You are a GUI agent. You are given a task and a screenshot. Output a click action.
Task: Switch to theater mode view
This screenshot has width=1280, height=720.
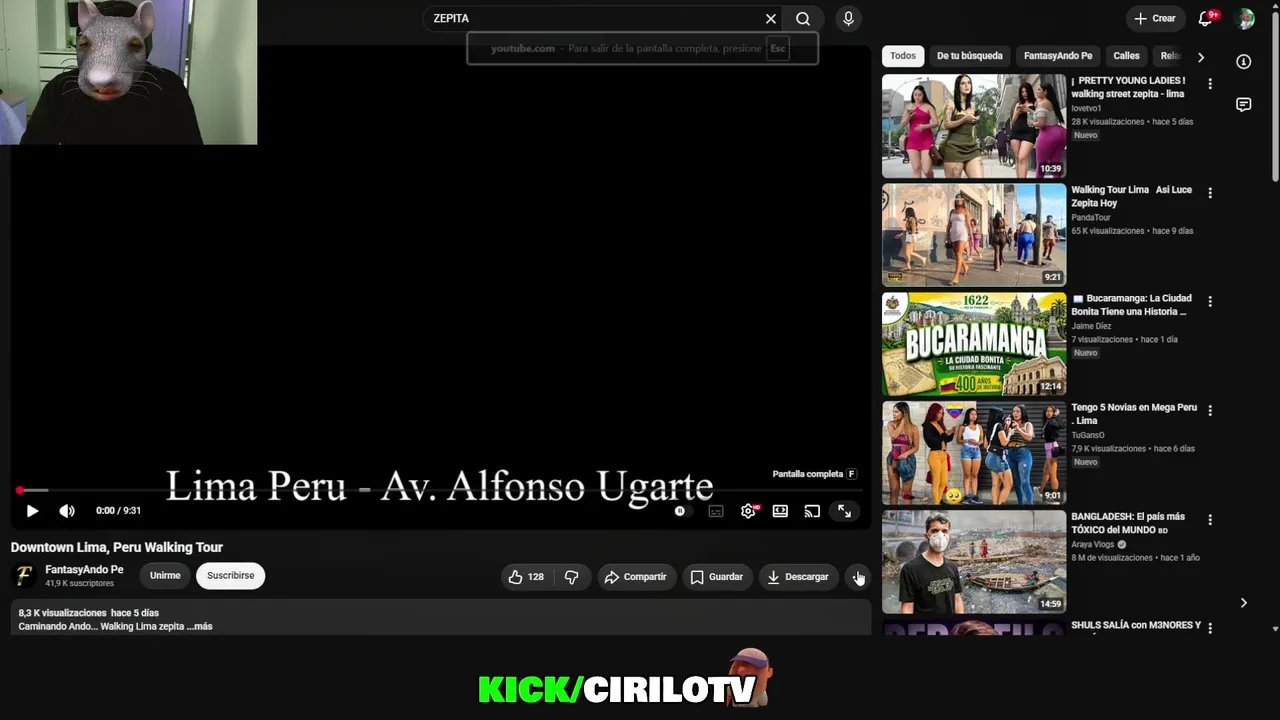click(780, 511)
